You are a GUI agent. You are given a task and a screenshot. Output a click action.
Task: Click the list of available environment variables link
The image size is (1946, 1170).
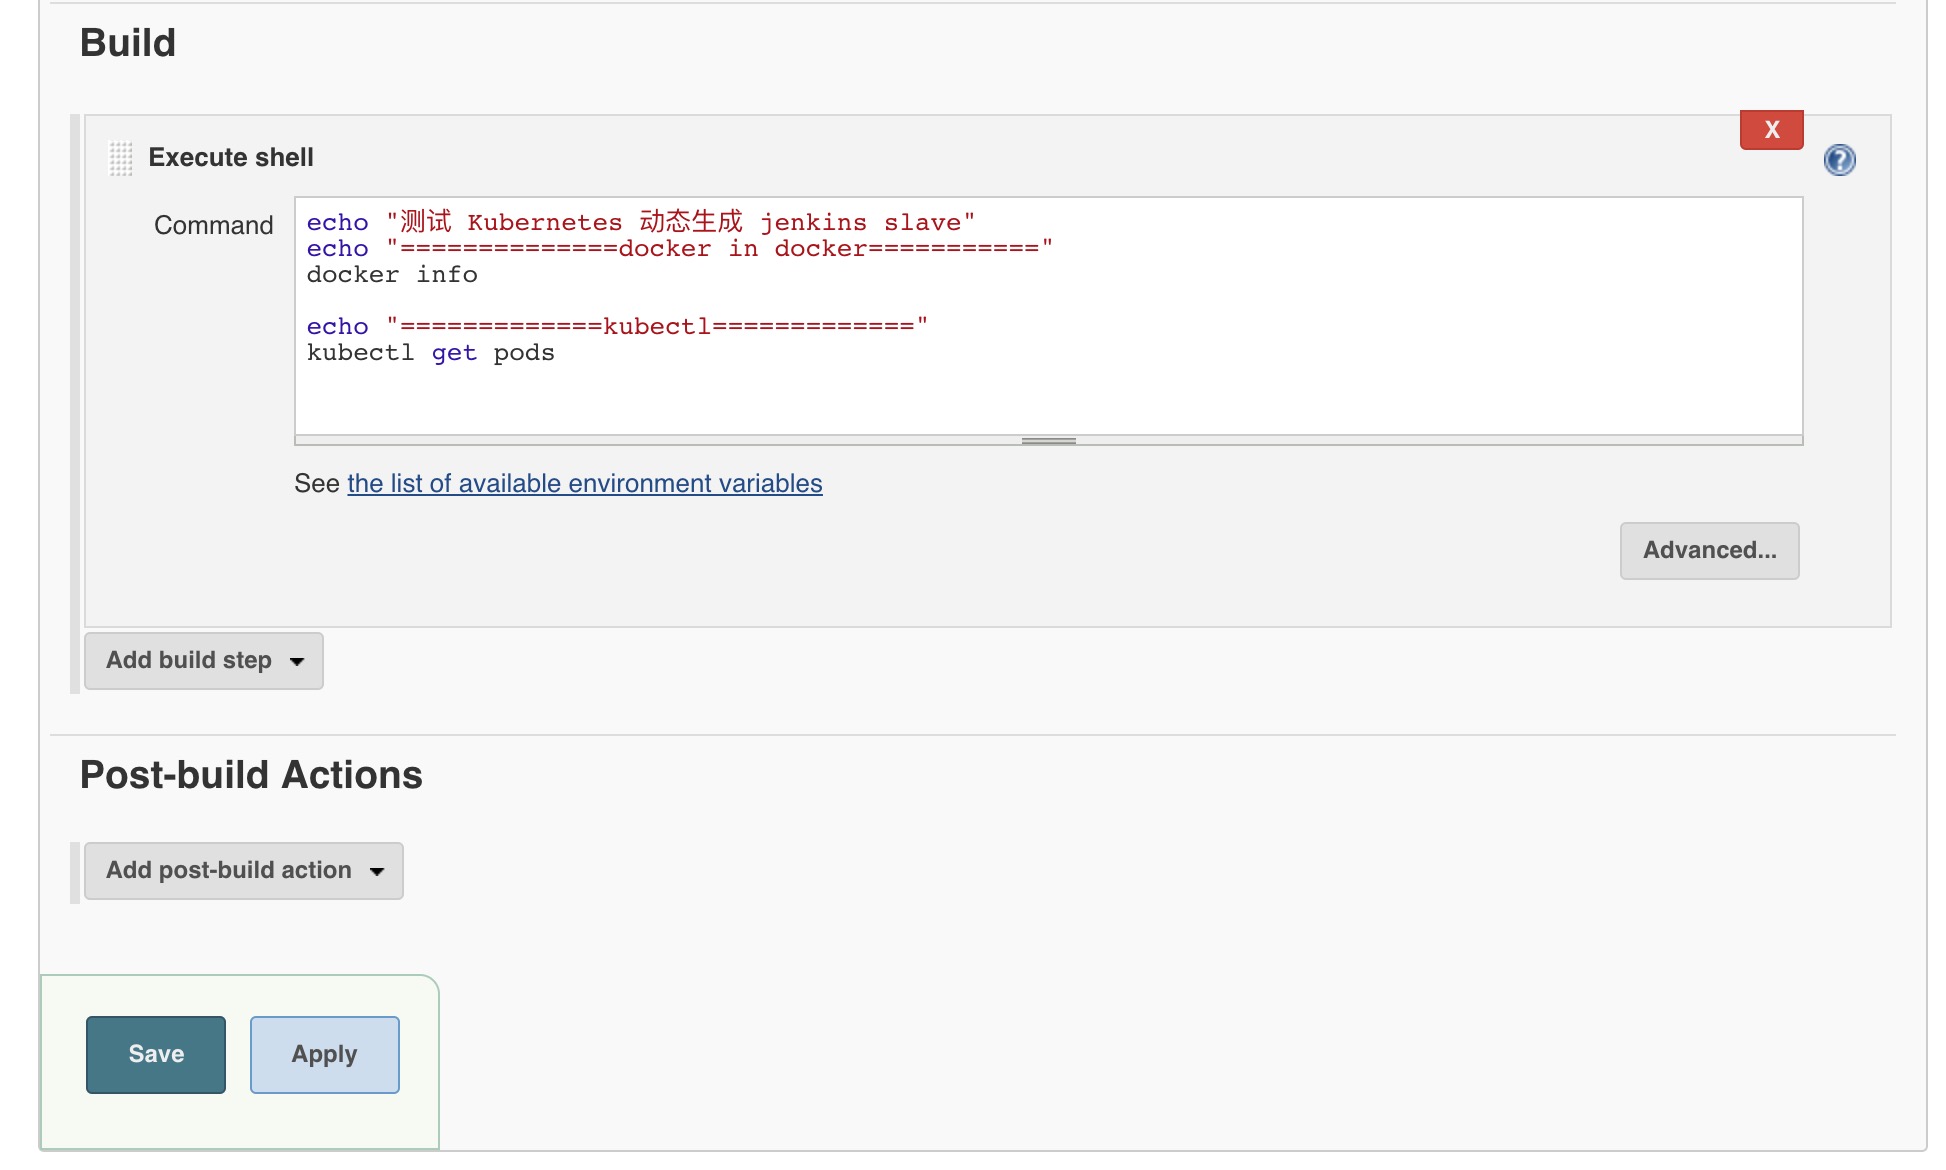coord(584,482)
